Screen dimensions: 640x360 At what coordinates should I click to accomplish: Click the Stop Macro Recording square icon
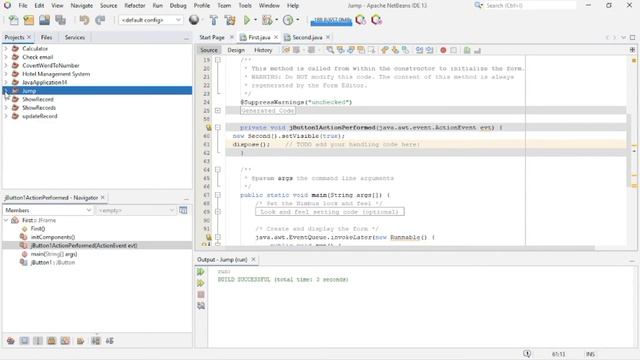pyautogui.click(x=453, y=50)
